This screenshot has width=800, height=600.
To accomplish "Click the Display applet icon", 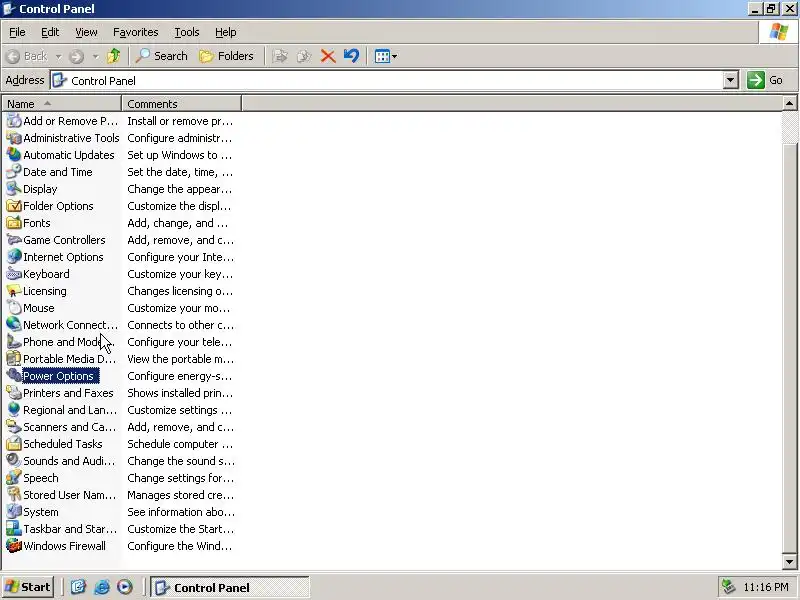I will tap(14, 189).
